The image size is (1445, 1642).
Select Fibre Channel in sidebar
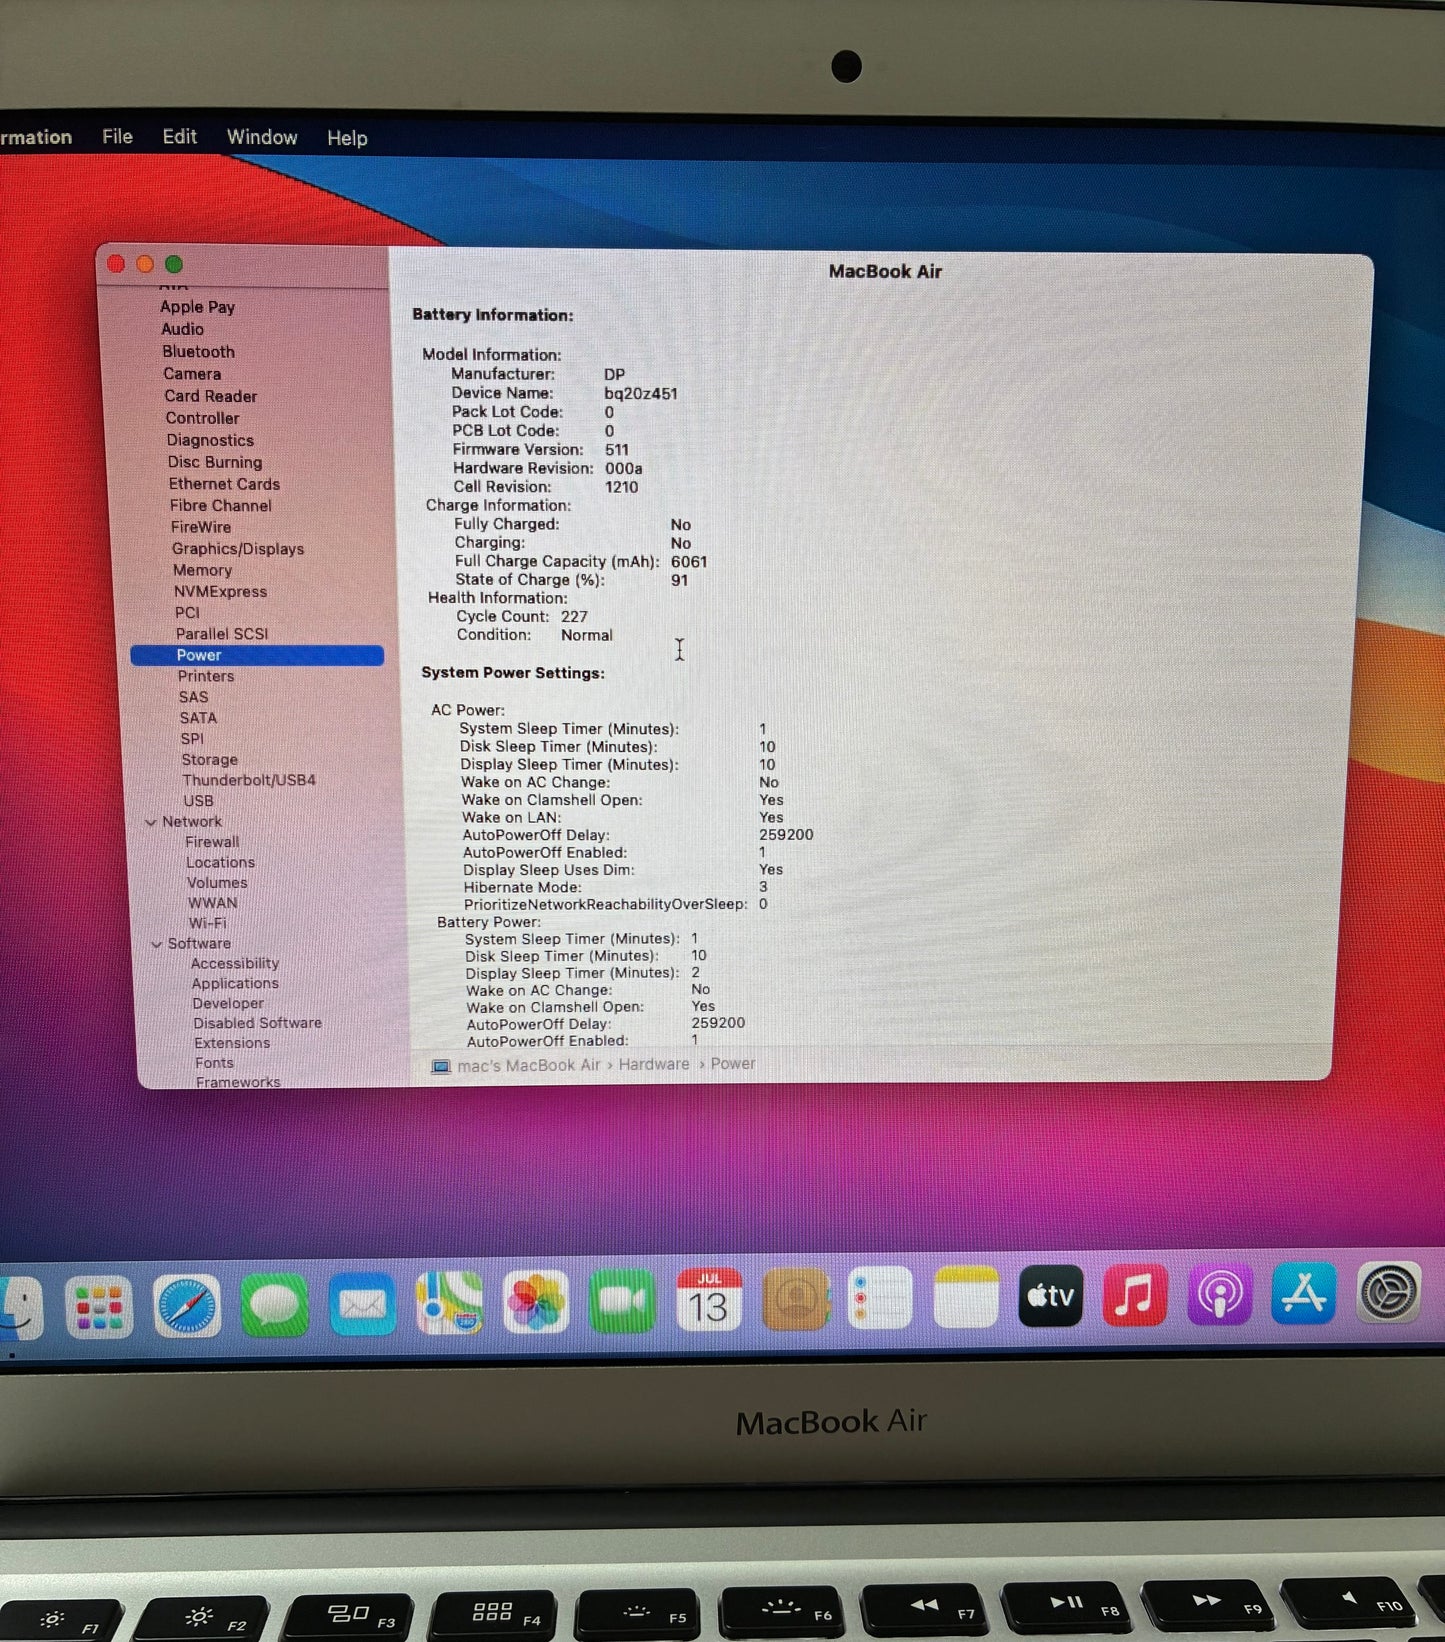(220, 506)
